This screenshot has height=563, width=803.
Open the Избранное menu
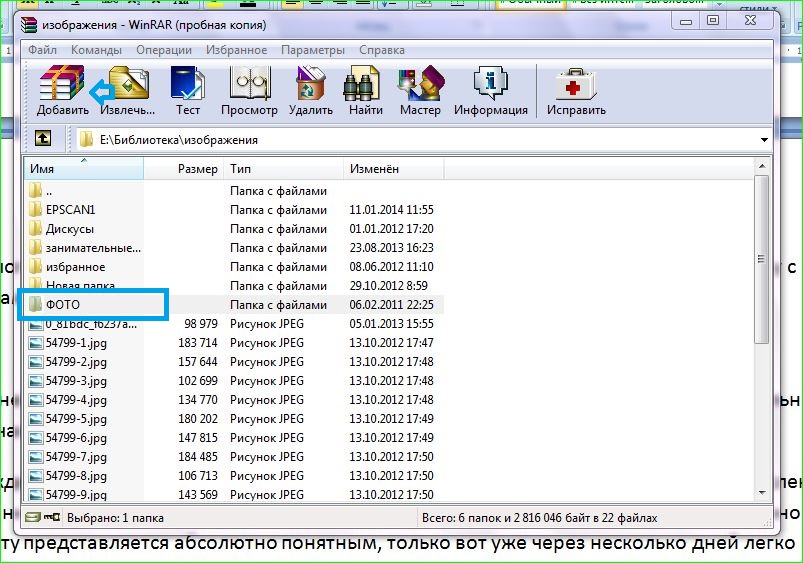pyautogui.click(x=237, y=50)
